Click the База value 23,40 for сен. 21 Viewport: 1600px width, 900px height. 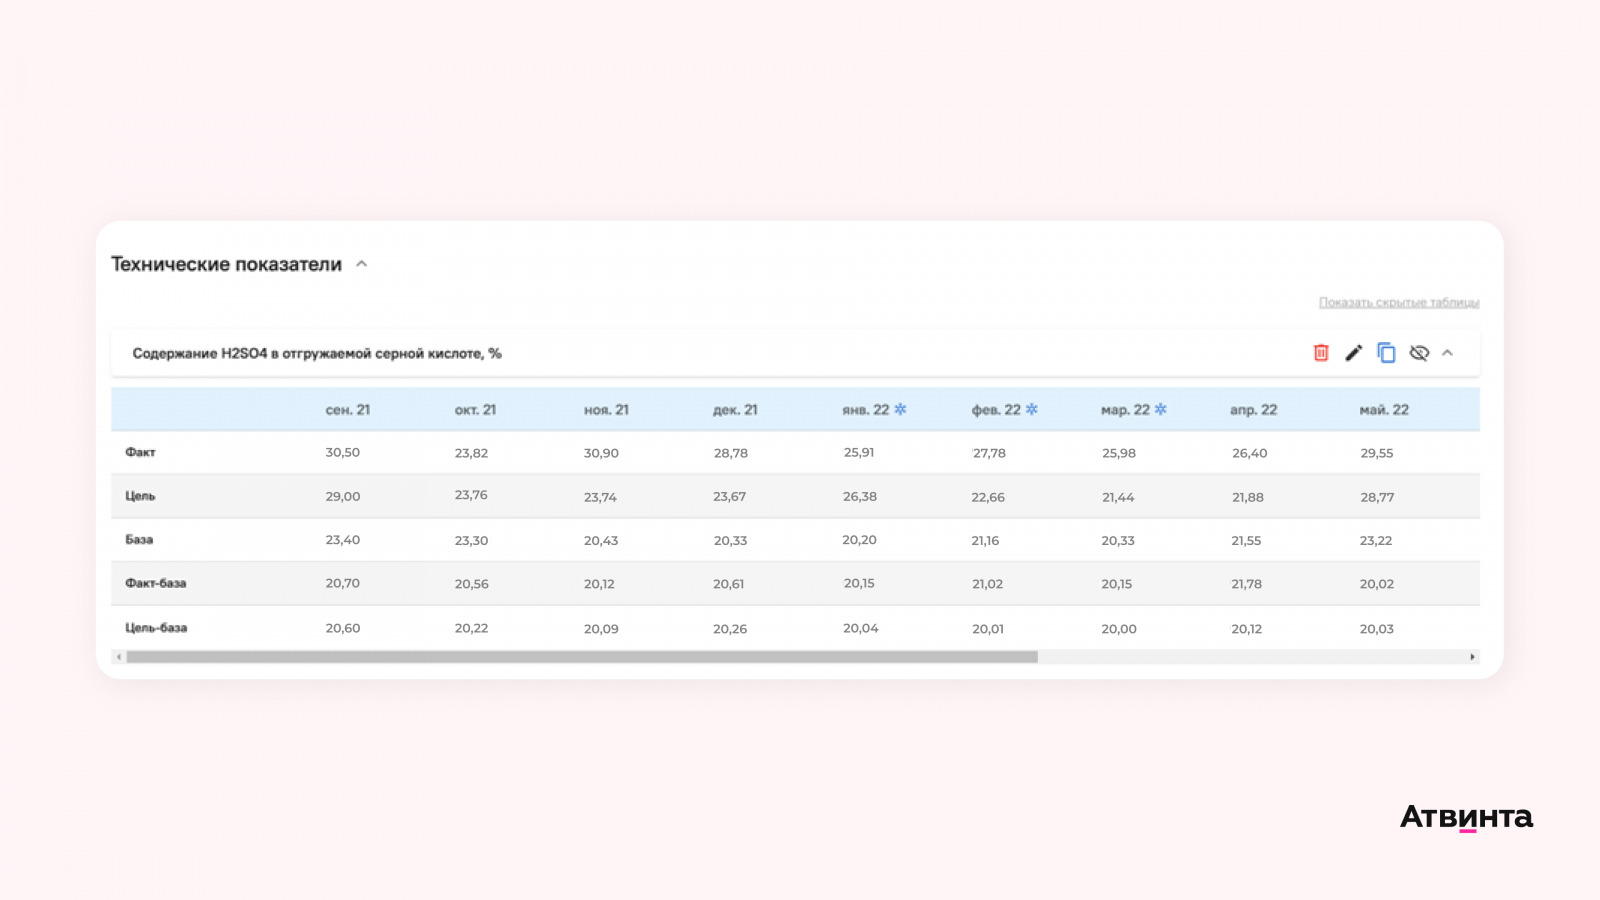point(342,540)
